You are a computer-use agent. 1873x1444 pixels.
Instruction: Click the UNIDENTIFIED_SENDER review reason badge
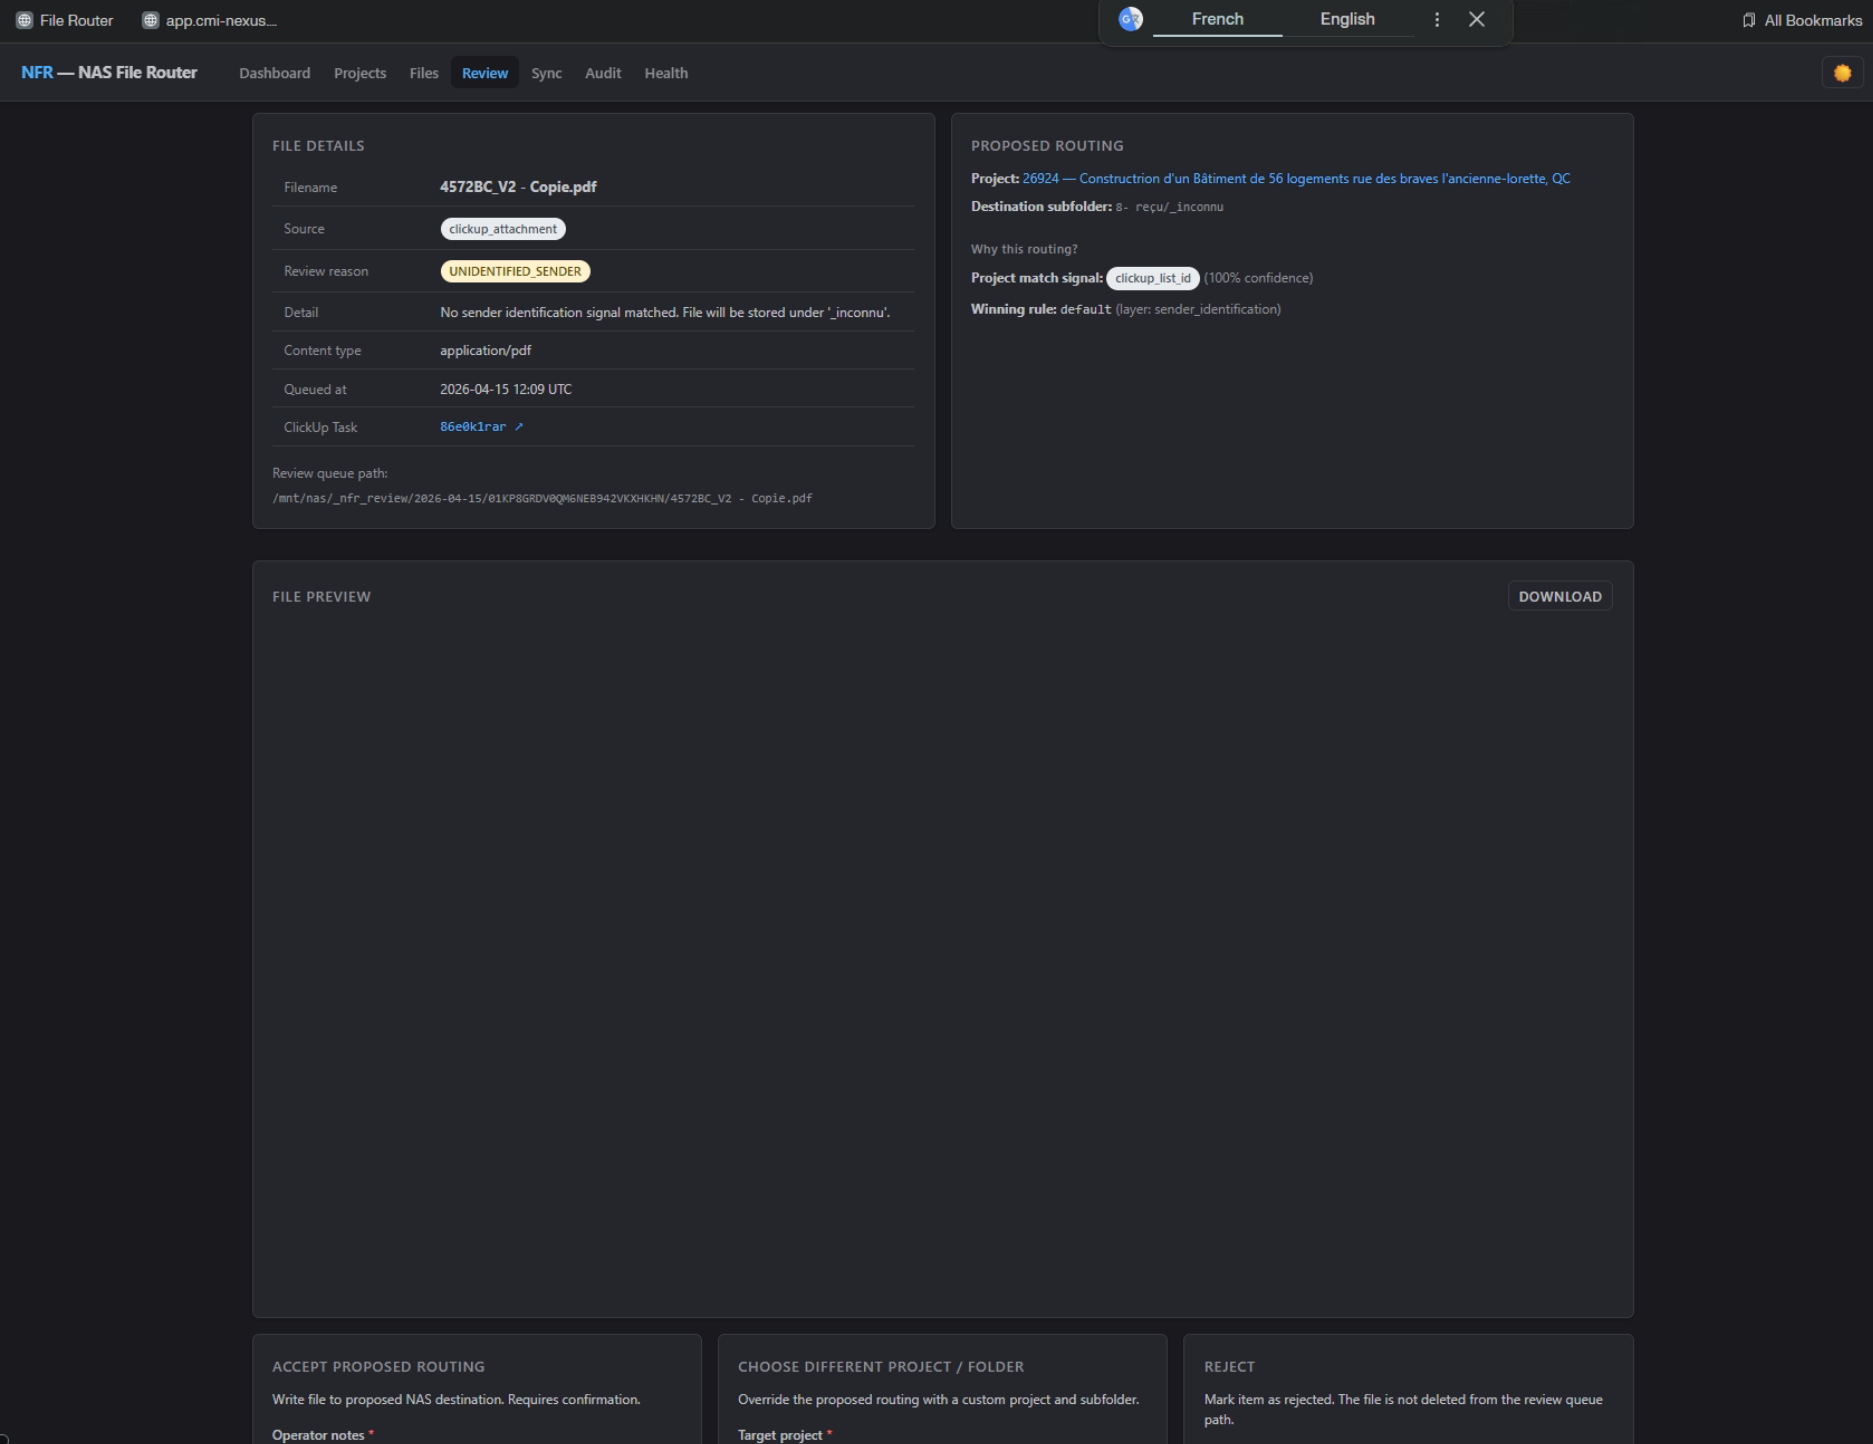point(515,272)
